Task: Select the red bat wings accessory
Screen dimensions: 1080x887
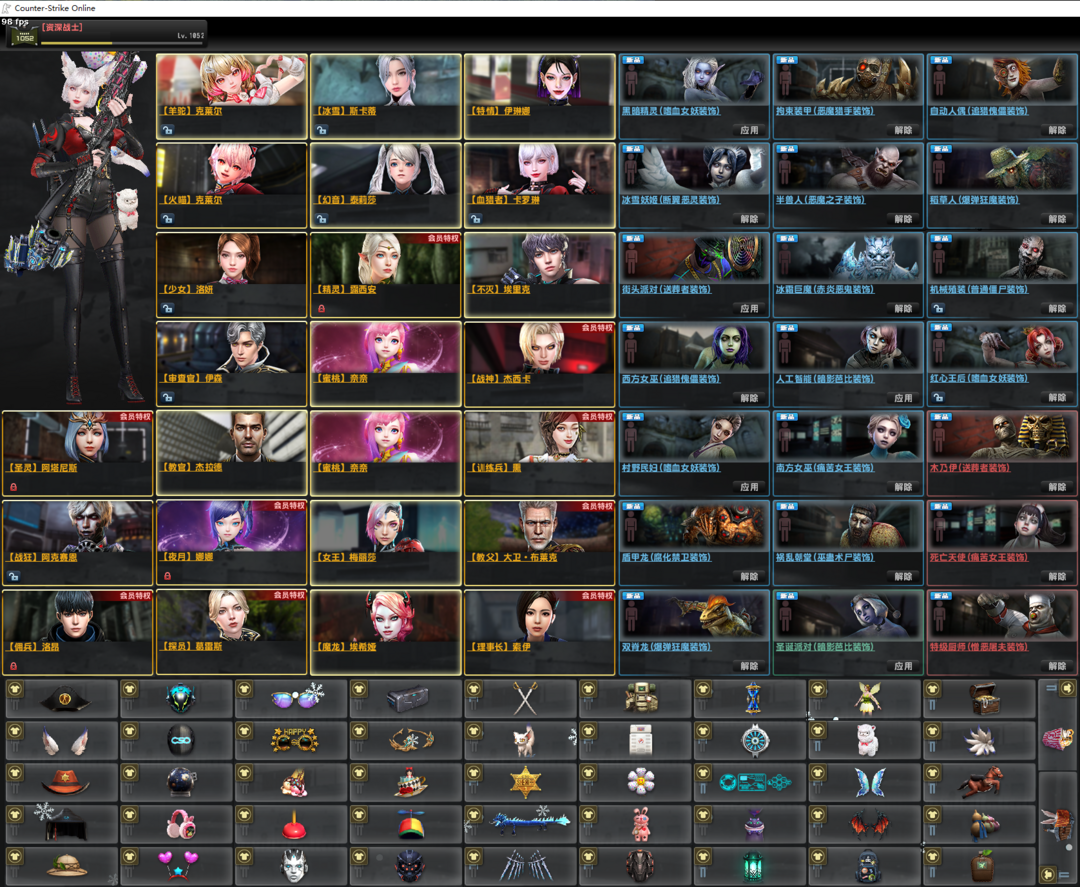Action: 869,824
